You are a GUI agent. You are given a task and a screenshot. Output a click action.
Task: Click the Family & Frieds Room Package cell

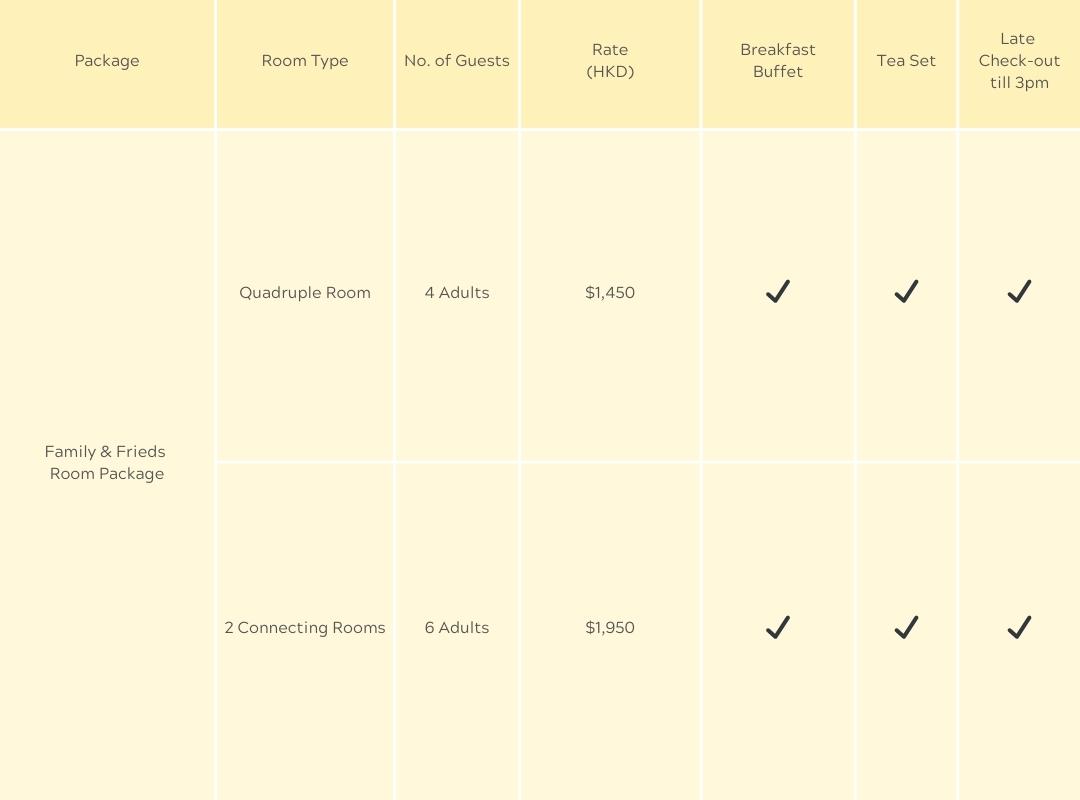pos(106,463)
